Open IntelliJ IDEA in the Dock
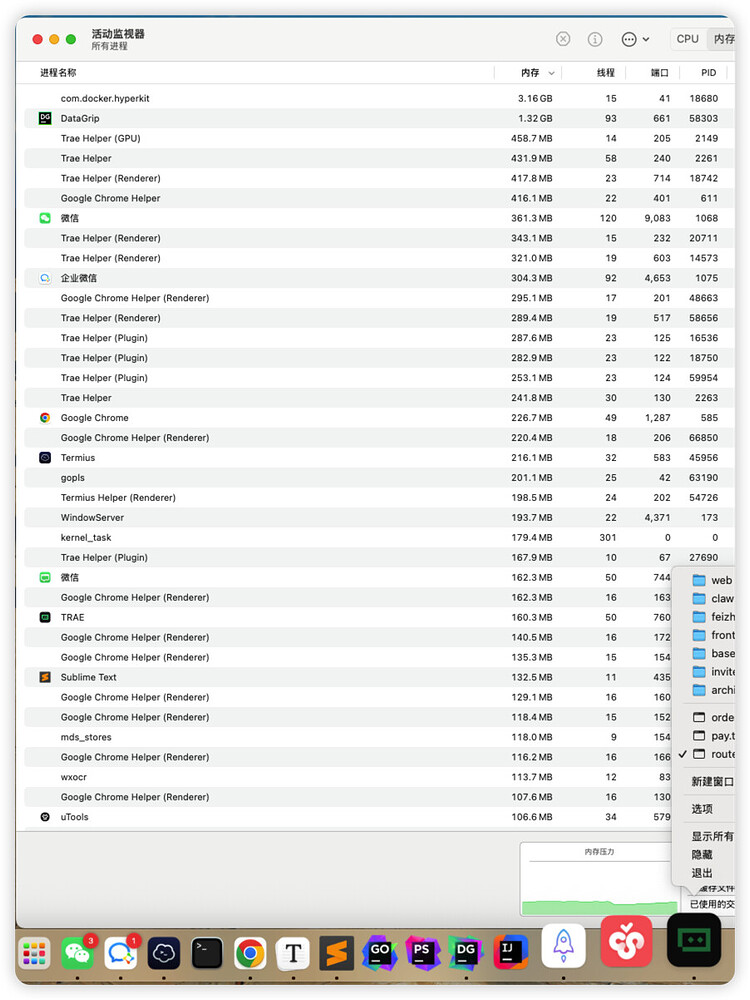The image size is (750, 1000). tap(510, 953)
